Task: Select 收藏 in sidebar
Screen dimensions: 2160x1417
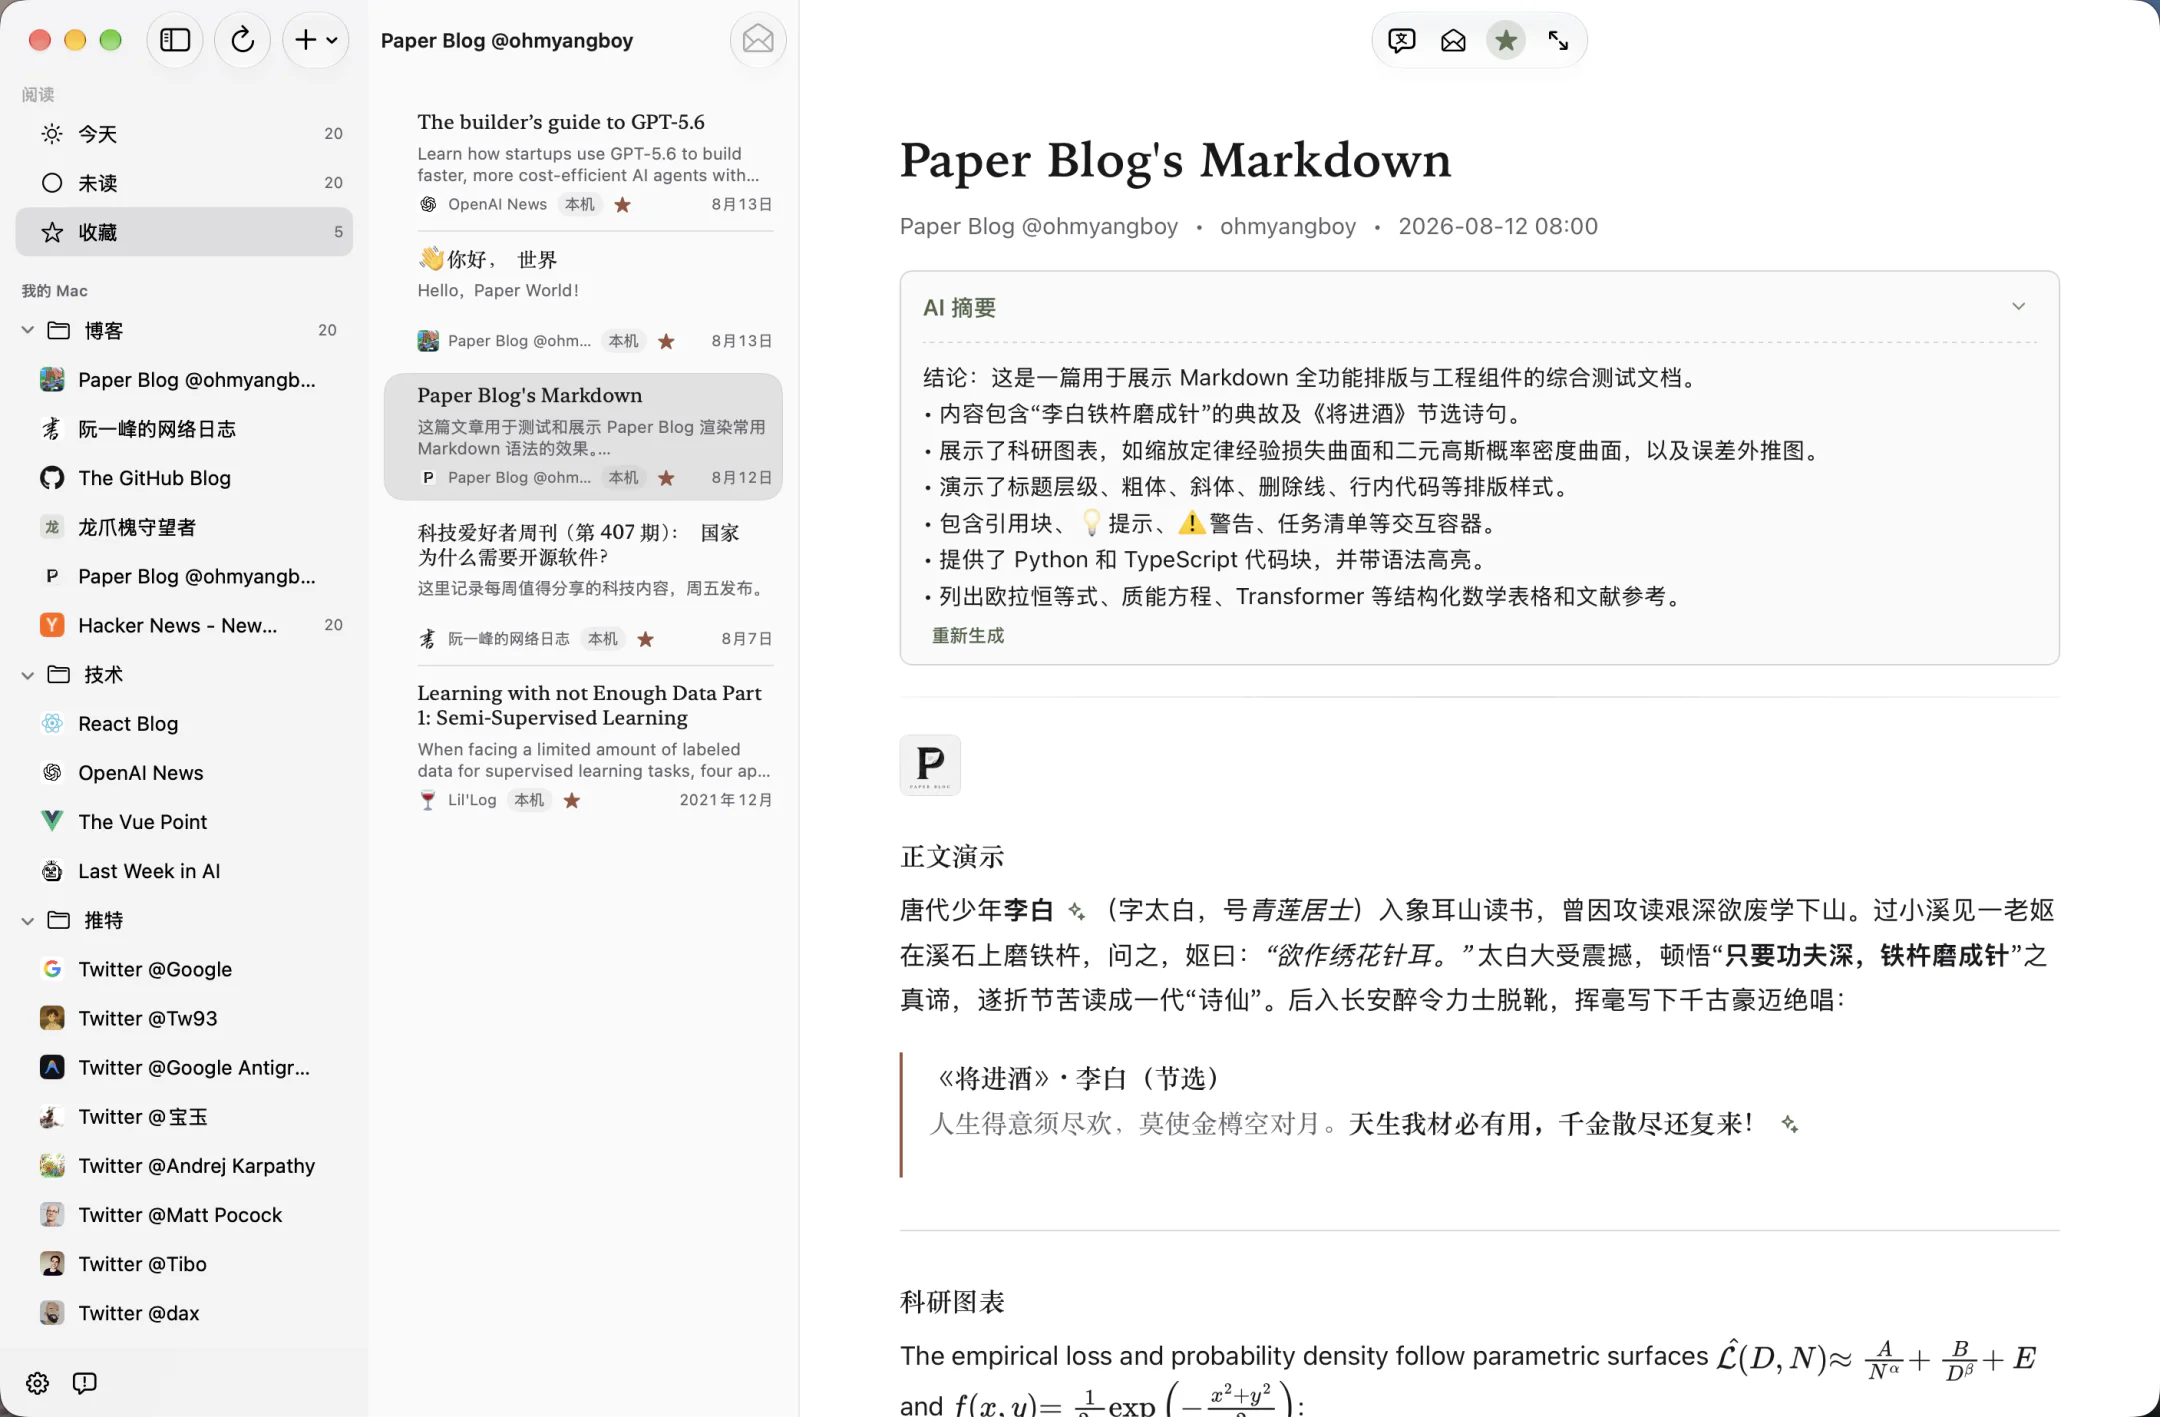Action: click(184, 232)
